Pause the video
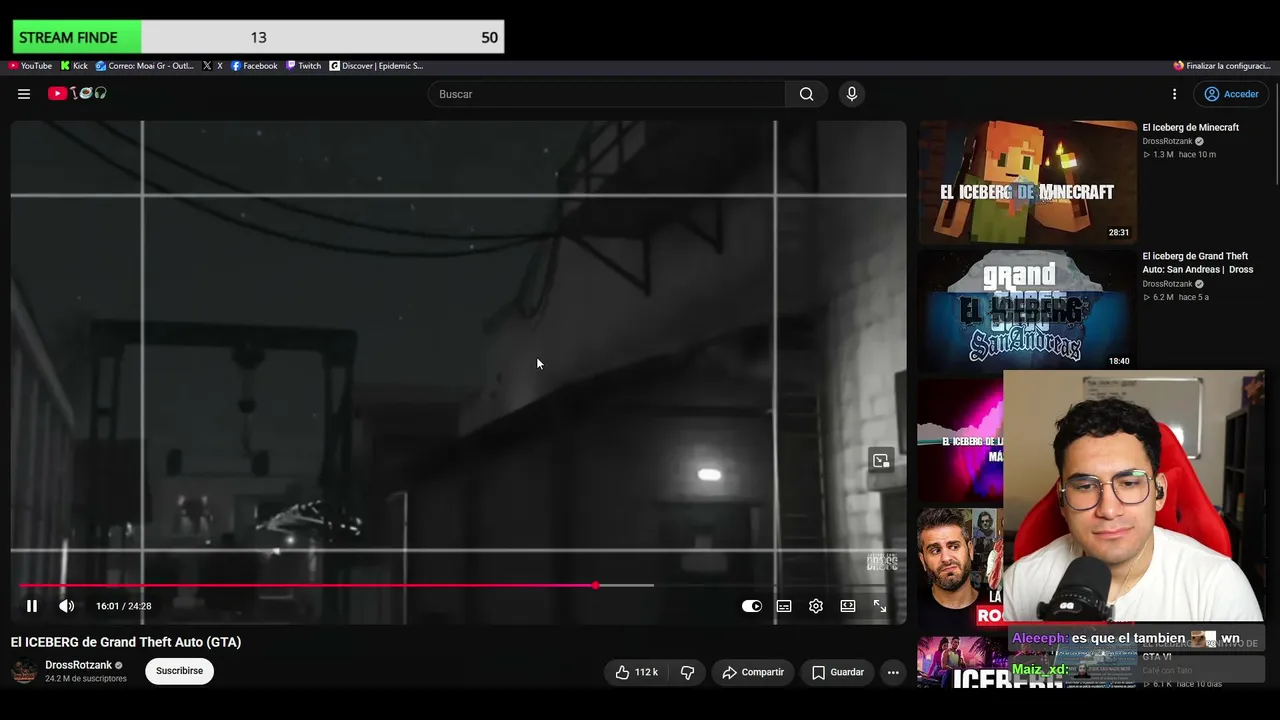Image resolution: width=1280 pixels, height=720 pixels. (32, 606)
